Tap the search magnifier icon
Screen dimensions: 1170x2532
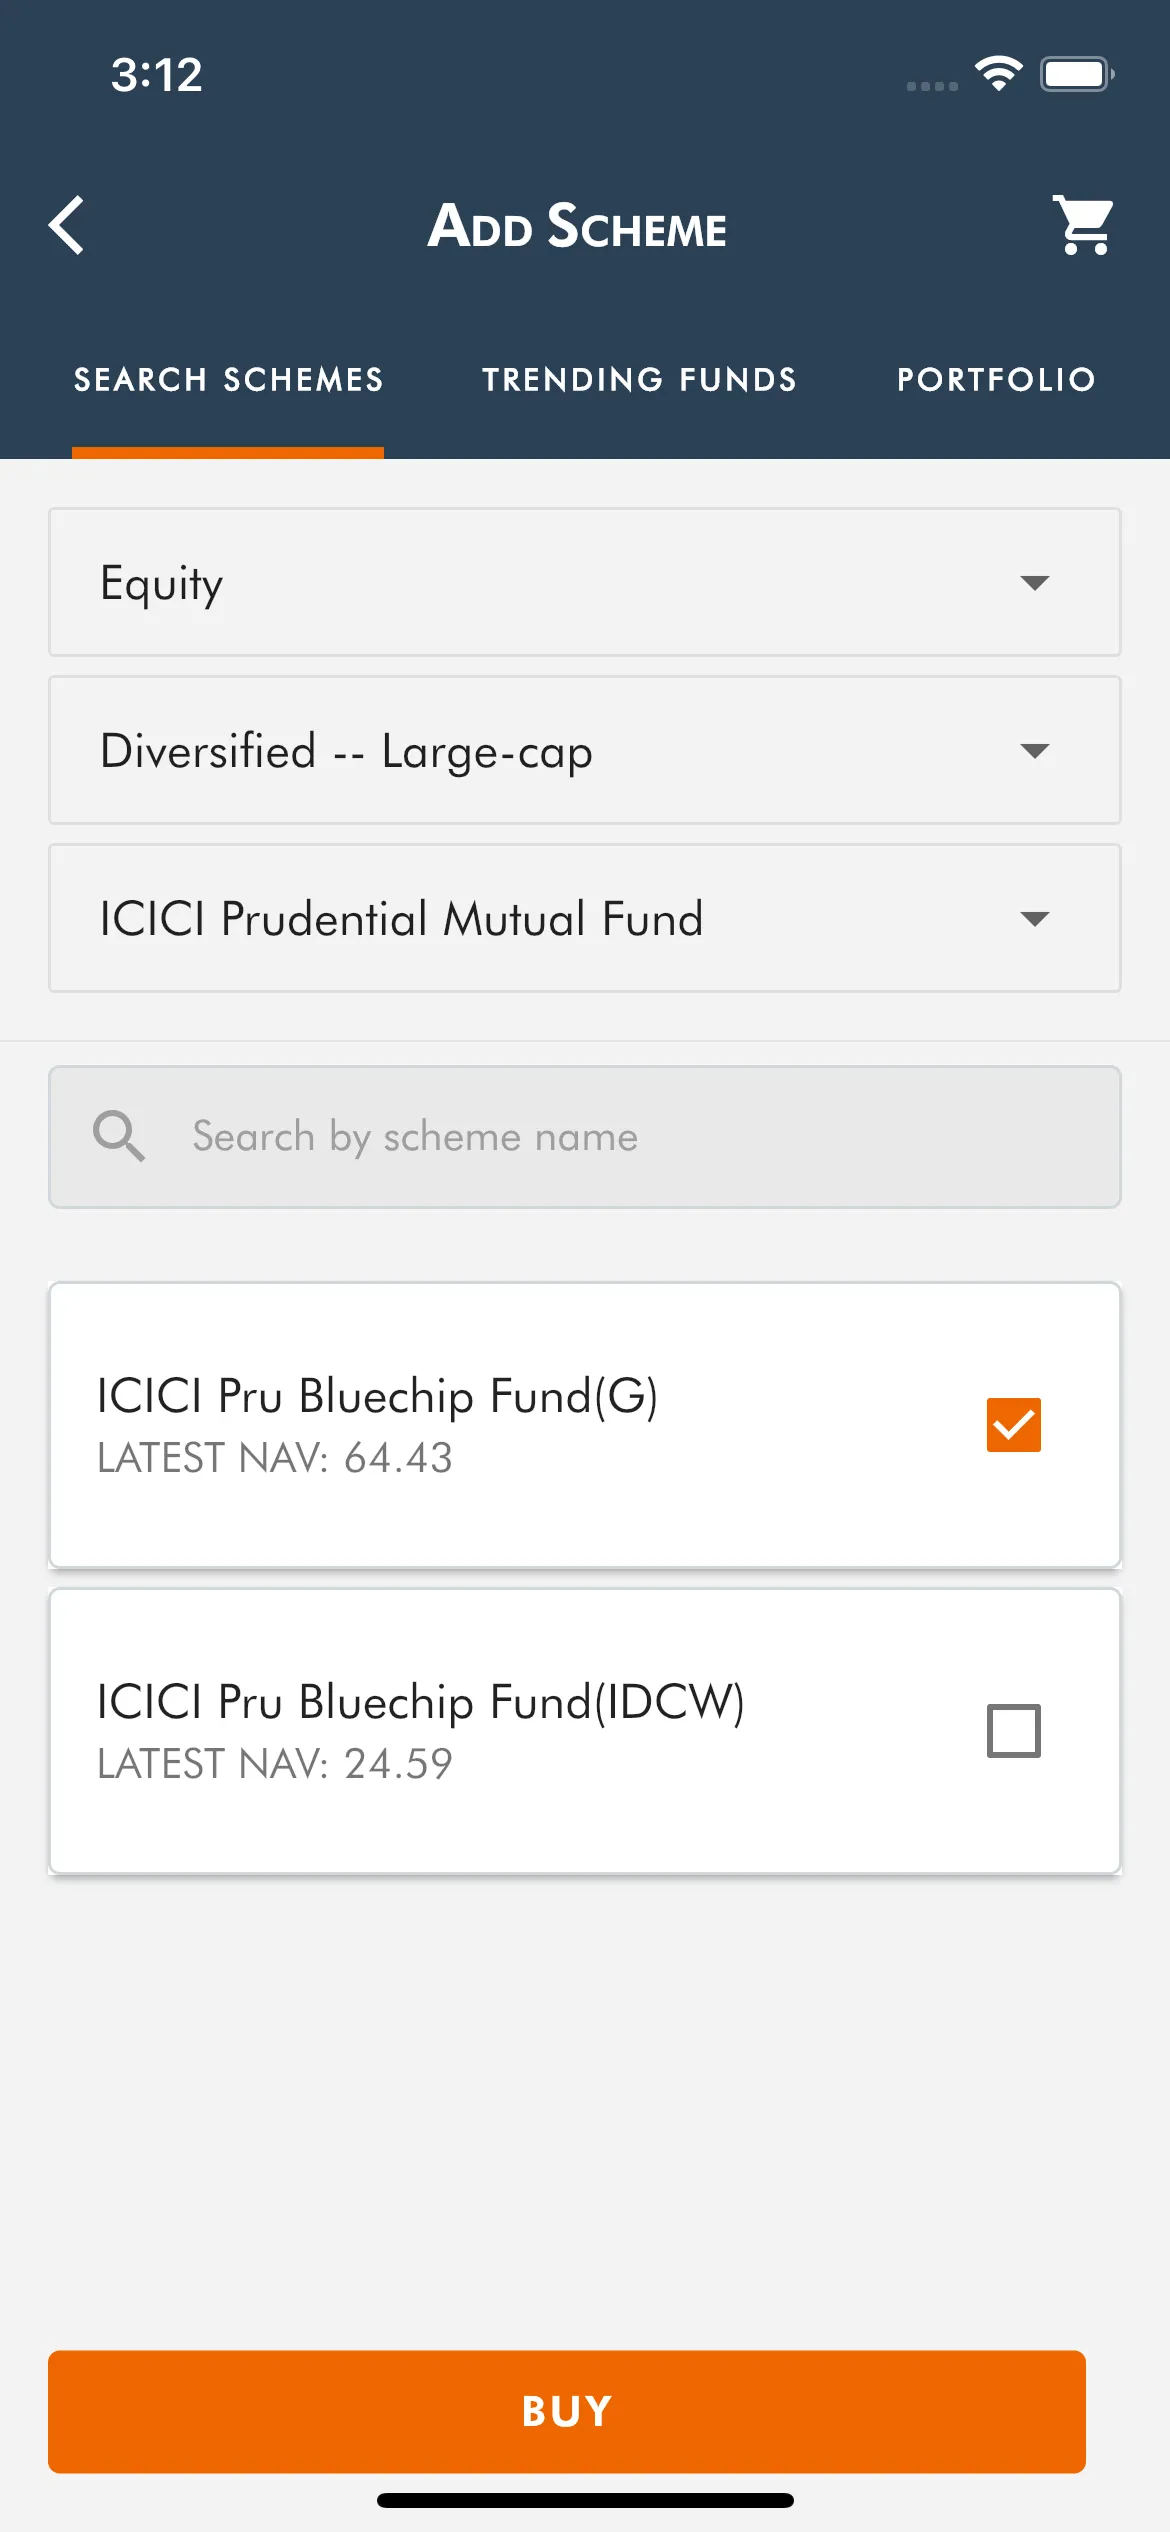coord(119,1136)
